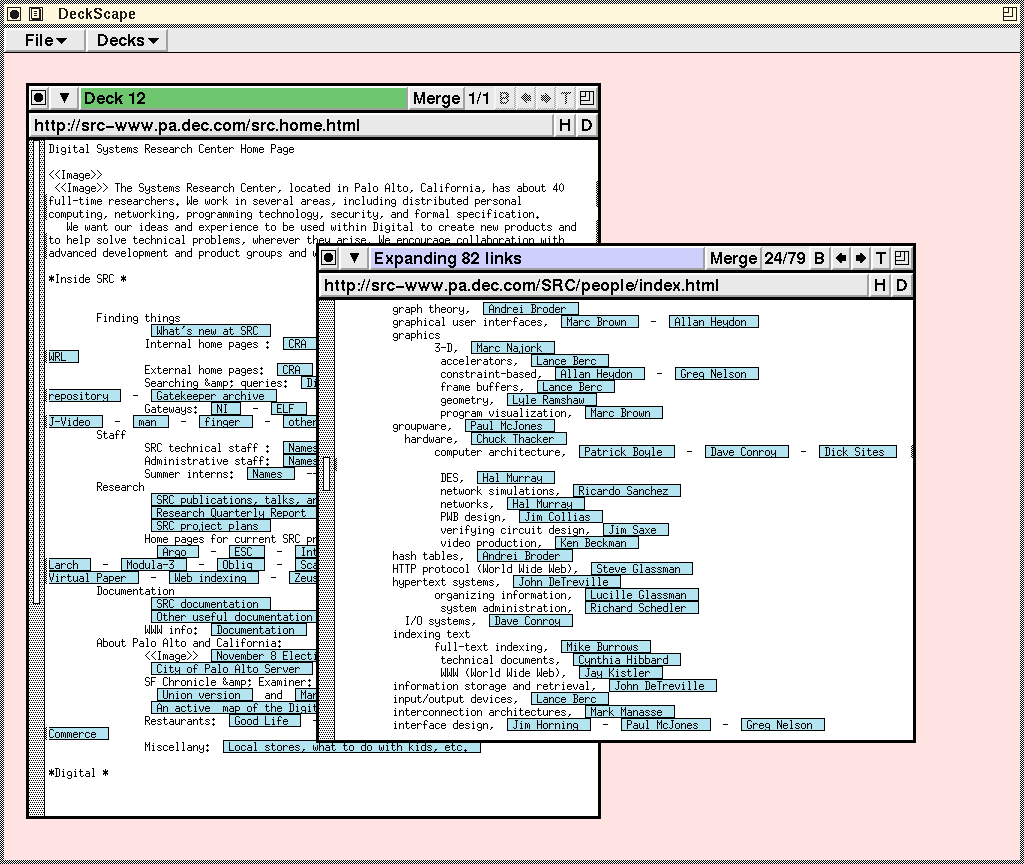Open the Jay Kistler link
The image size is (1024, 864).
point(620,673)
